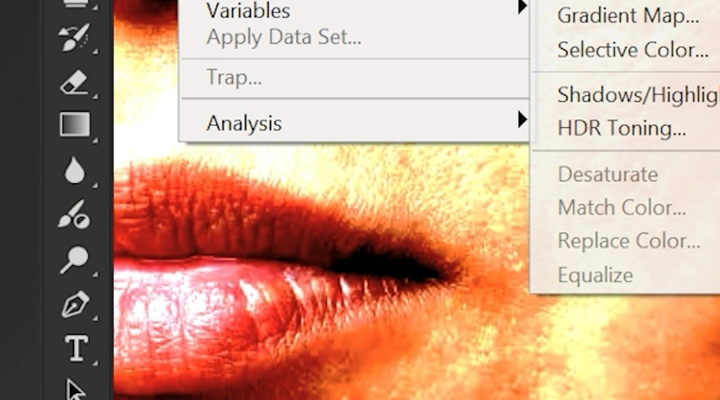720x400 pixels.
Task: Select the Eraser tool
Action: 74,83
